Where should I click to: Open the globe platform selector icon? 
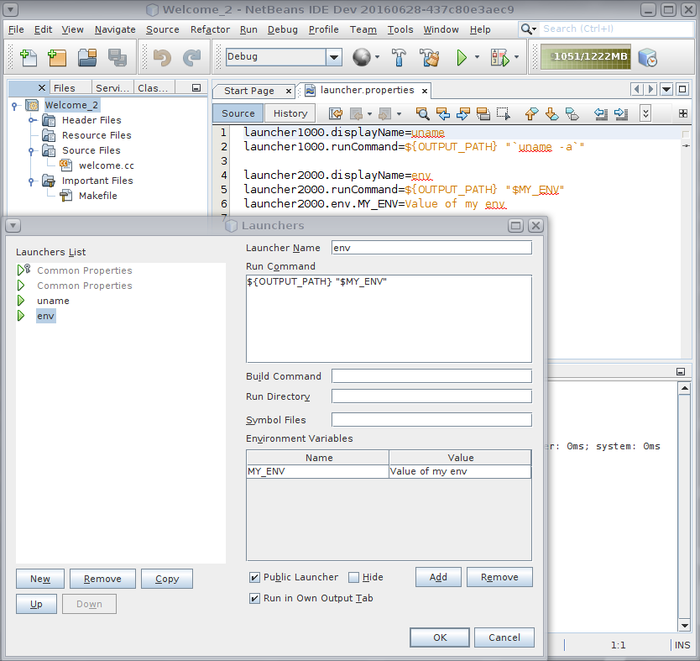[x=361, y=57]
